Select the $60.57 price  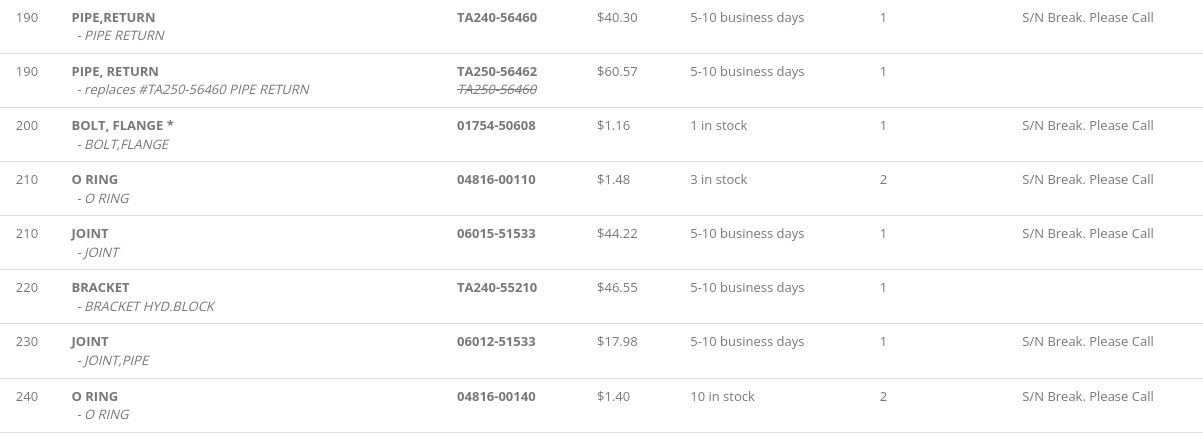[617, 72]
